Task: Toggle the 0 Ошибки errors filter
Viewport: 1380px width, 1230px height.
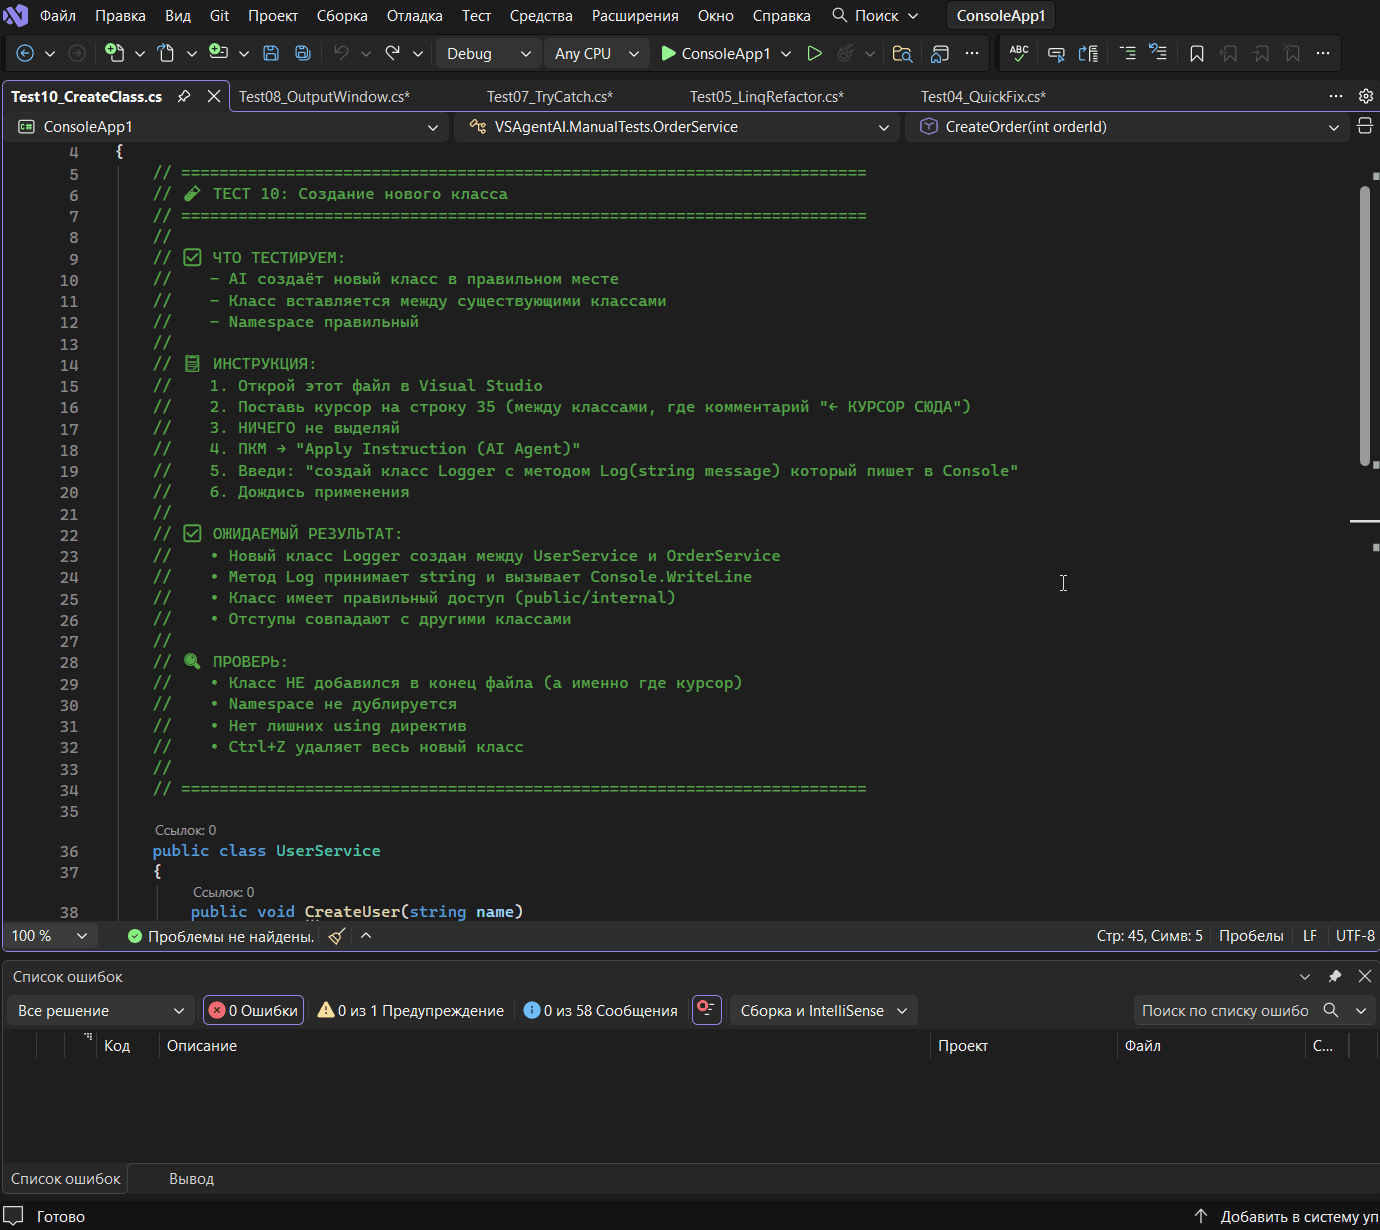Action: [253, 1010]
